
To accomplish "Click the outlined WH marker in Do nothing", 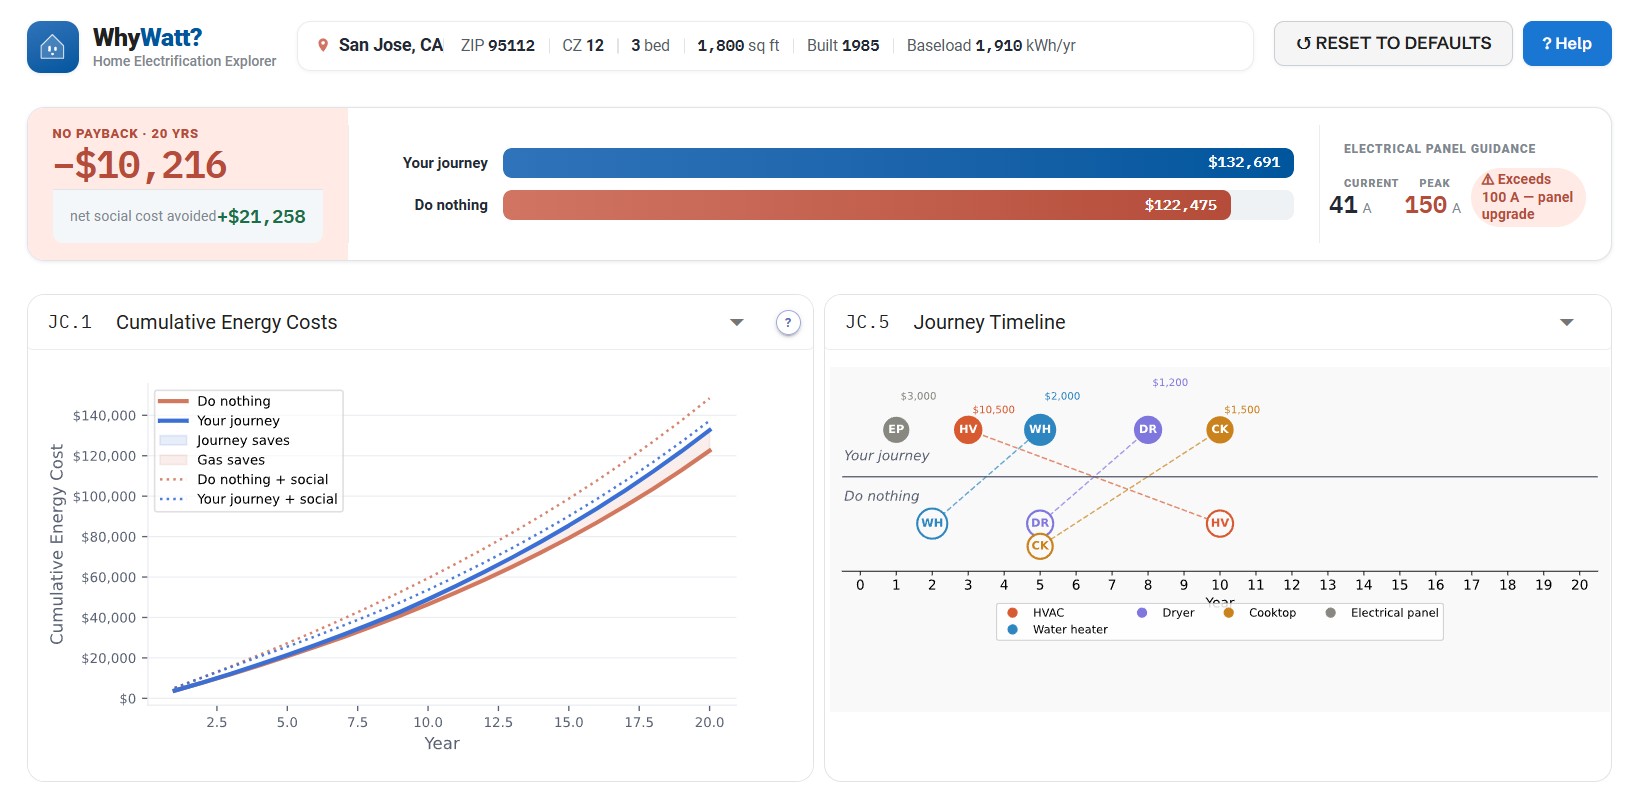I will pyautogui.click(x=932, y=523).
